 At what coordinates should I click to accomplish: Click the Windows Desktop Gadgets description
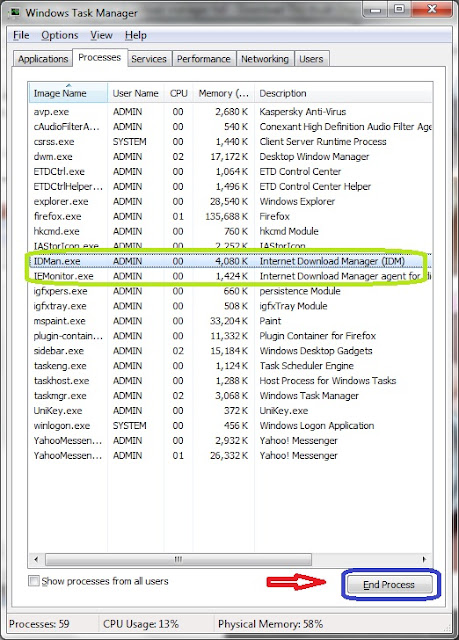click(316, 351)
